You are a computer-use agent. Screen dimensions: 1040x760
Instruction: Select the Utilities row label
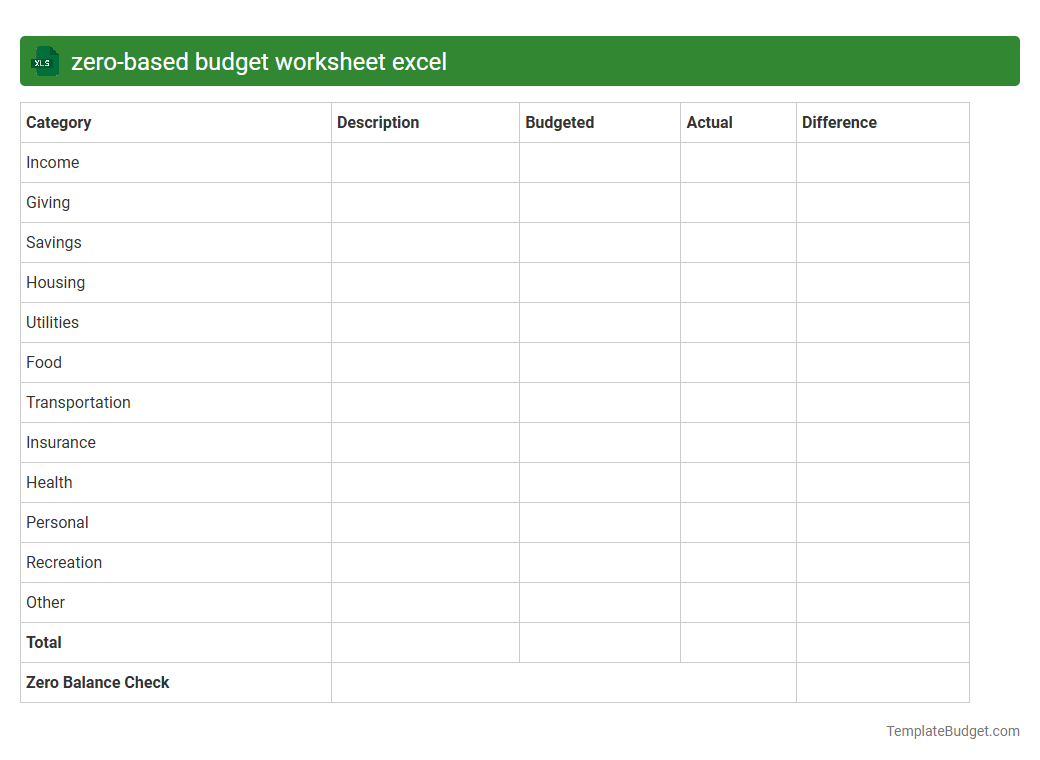click(52, 322)
